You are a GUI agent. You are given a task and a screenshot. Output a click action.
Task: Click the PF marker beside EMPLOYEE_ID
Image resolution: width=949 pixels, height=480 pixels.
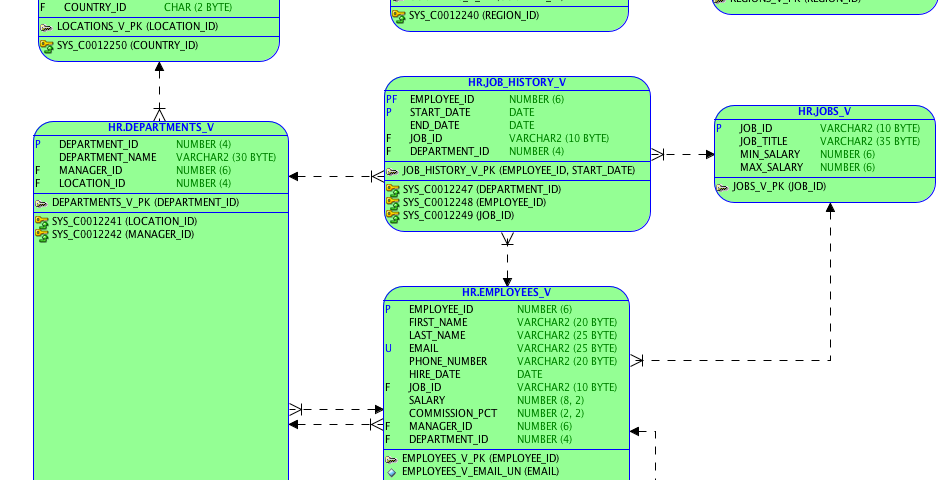pyautogui.click(x=392, y=99)
